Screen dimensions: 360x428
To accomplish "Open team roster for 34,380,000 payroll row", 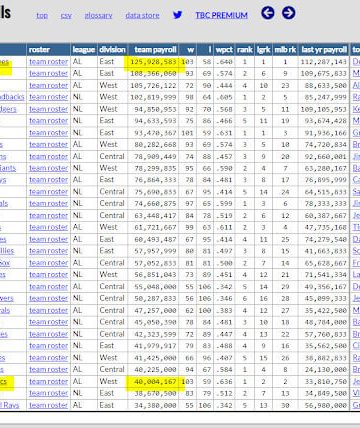I will 49,405.
